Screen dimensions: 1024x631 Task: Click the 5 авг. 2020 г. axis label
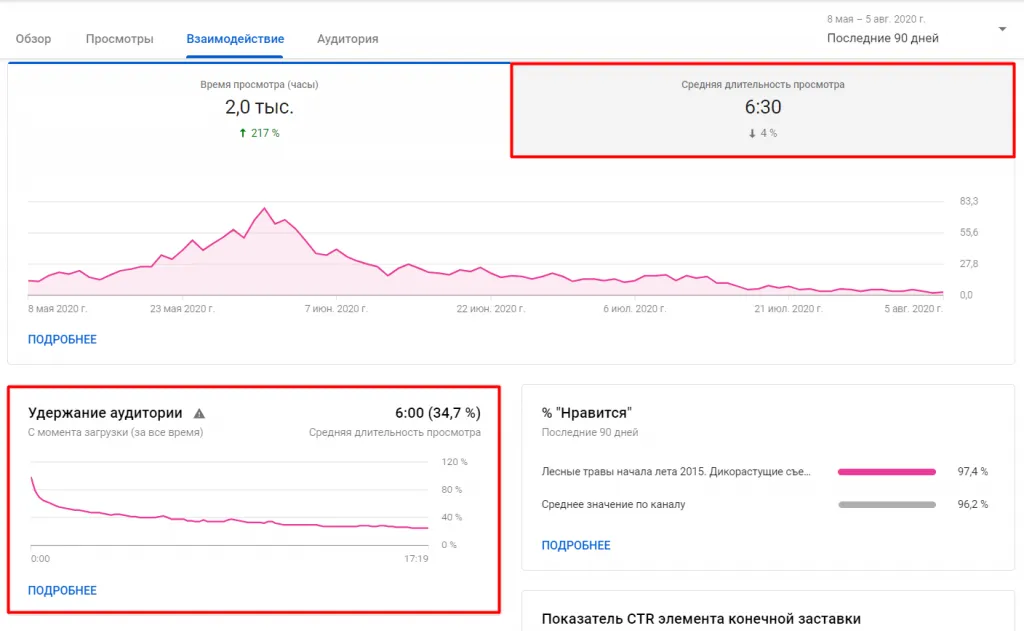[x=914, y=308]
